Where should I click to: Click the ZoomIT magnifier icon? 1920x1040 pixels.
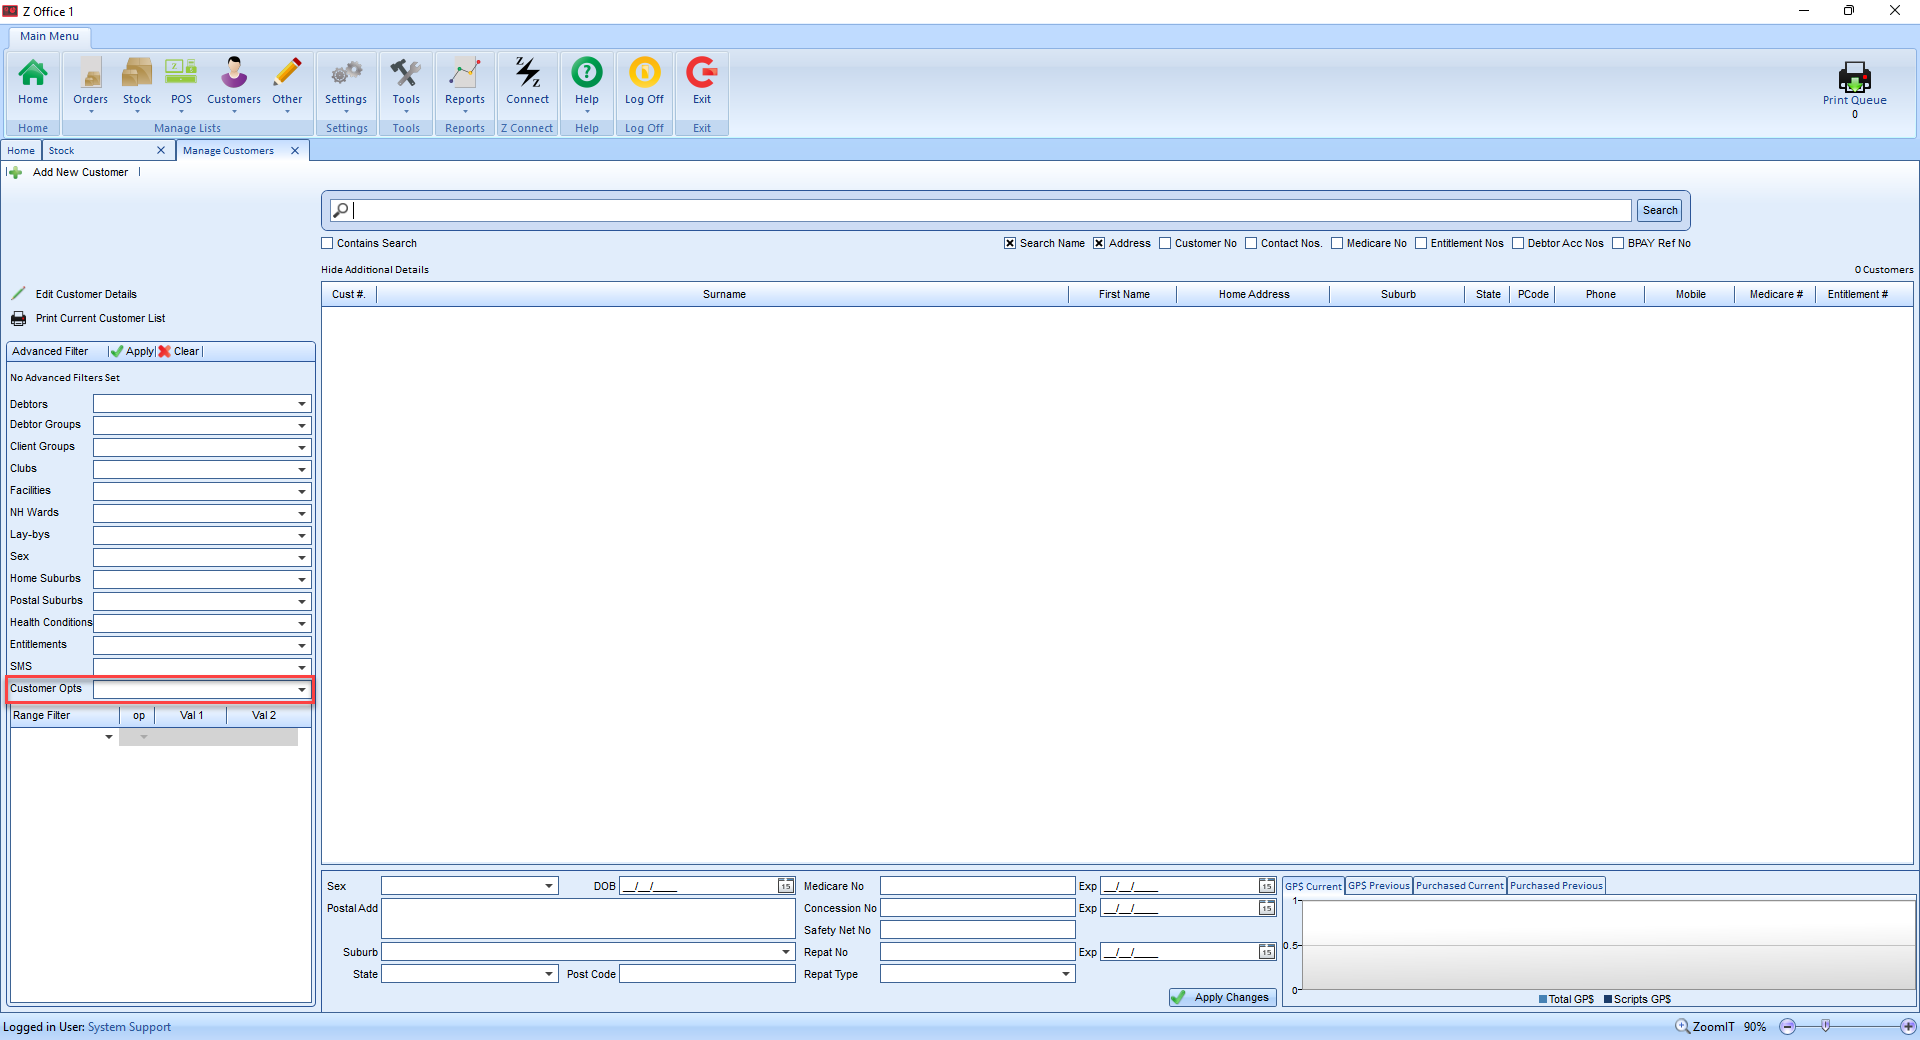(1683, 1027)
